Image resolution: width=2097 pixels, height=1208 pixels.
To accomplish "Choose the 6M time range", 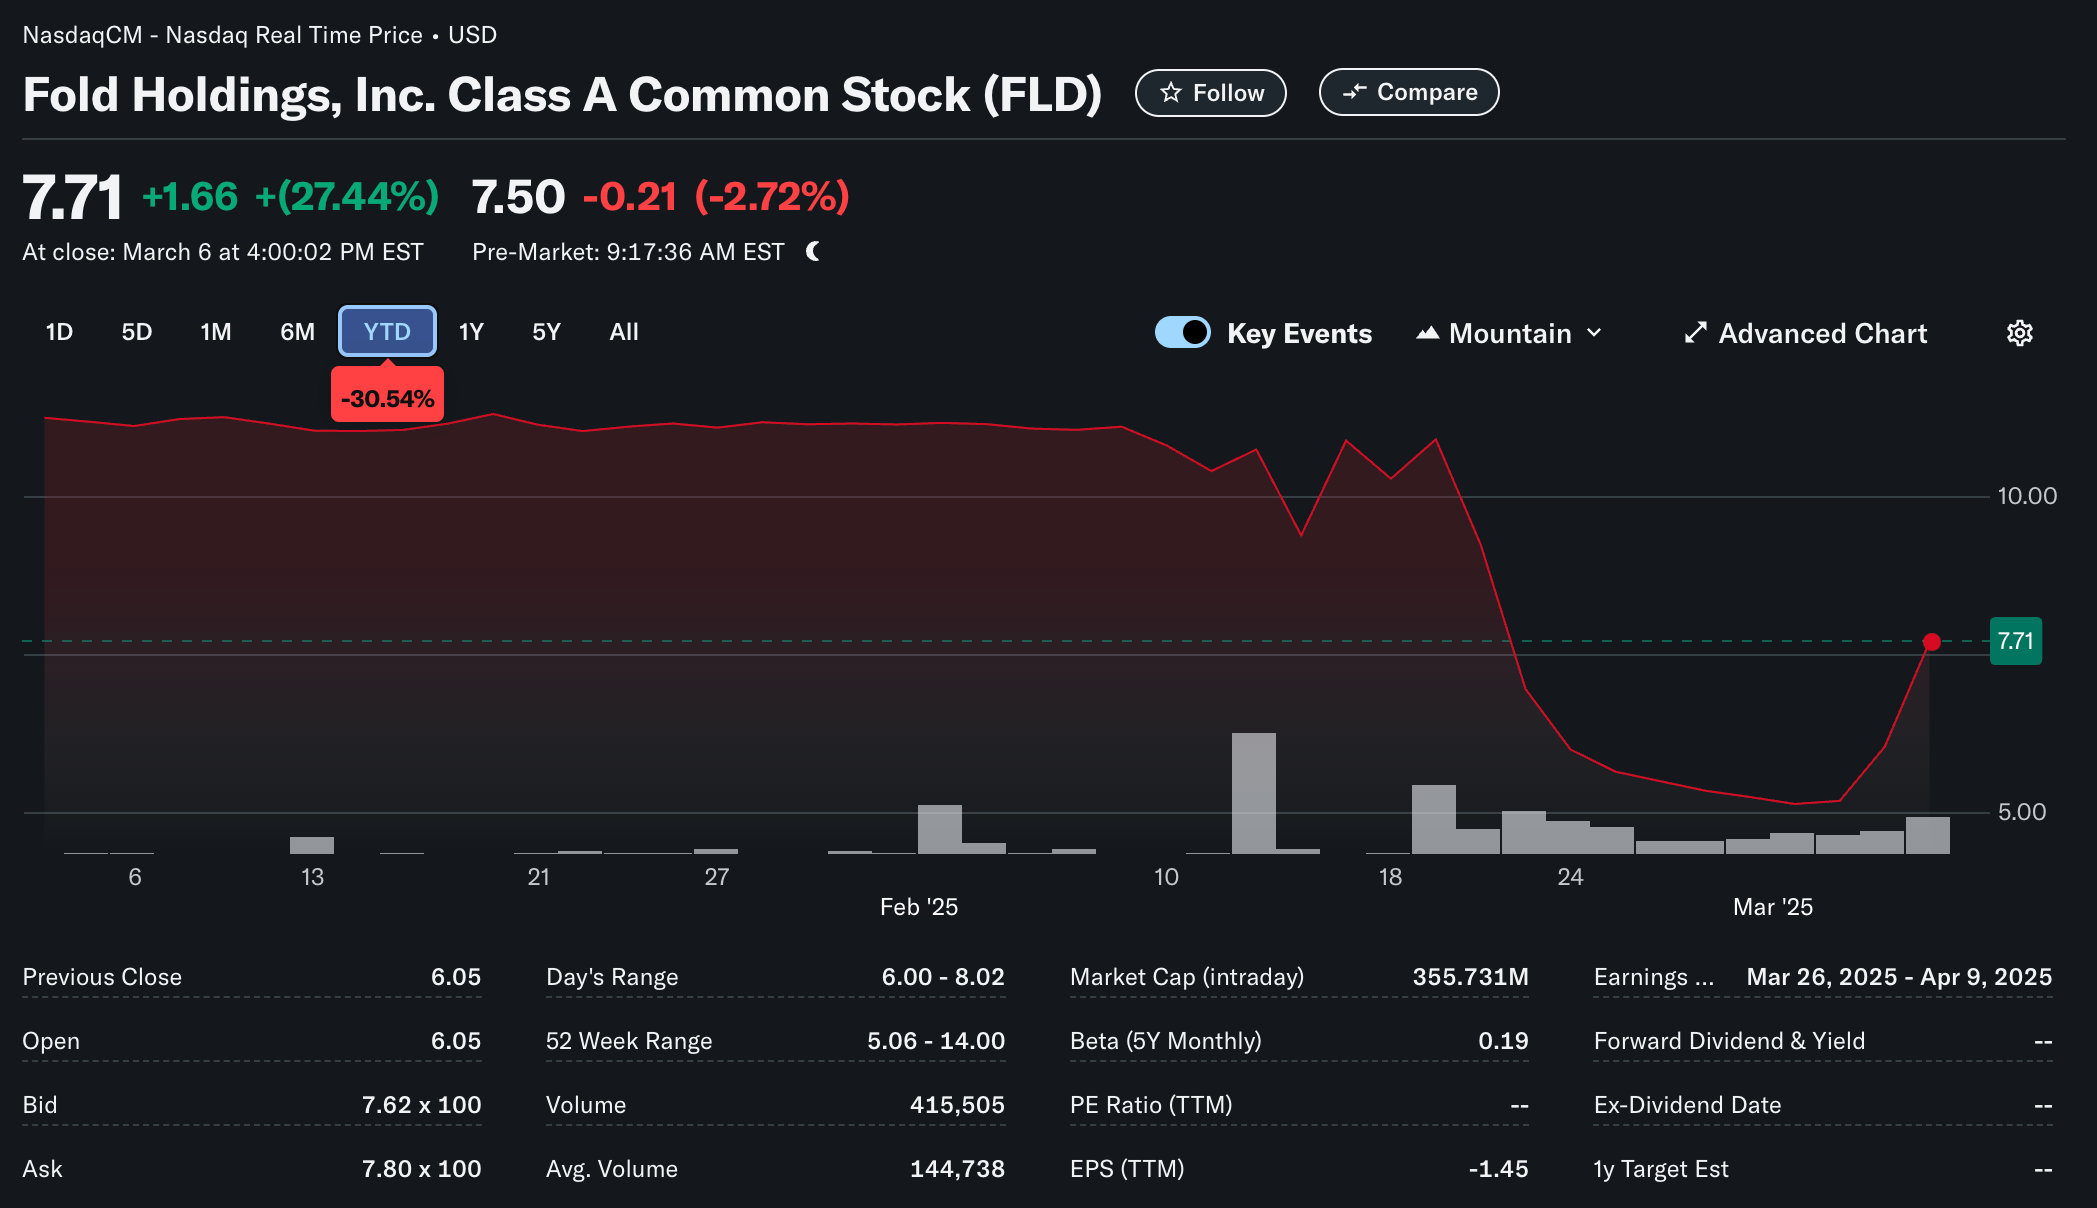I will point(297,332).
